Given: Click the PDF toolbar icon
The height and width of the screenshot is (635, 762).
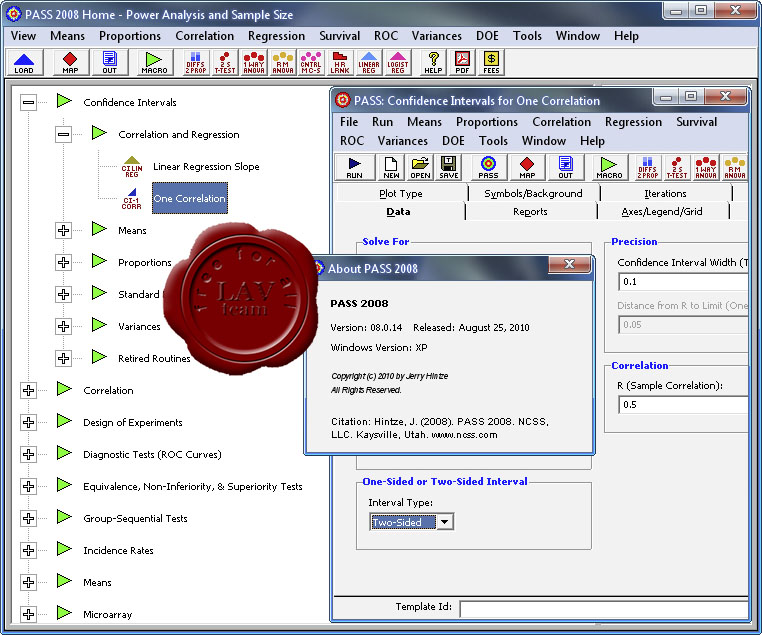Looking at the screenshot, I should tap(462, 63).
